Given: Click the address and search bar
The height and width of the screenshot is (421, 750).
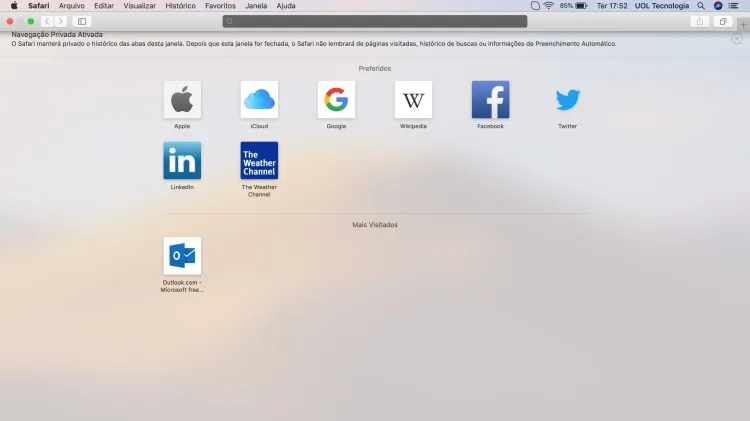Looking at the screenshot, I should tap(374, 21).
